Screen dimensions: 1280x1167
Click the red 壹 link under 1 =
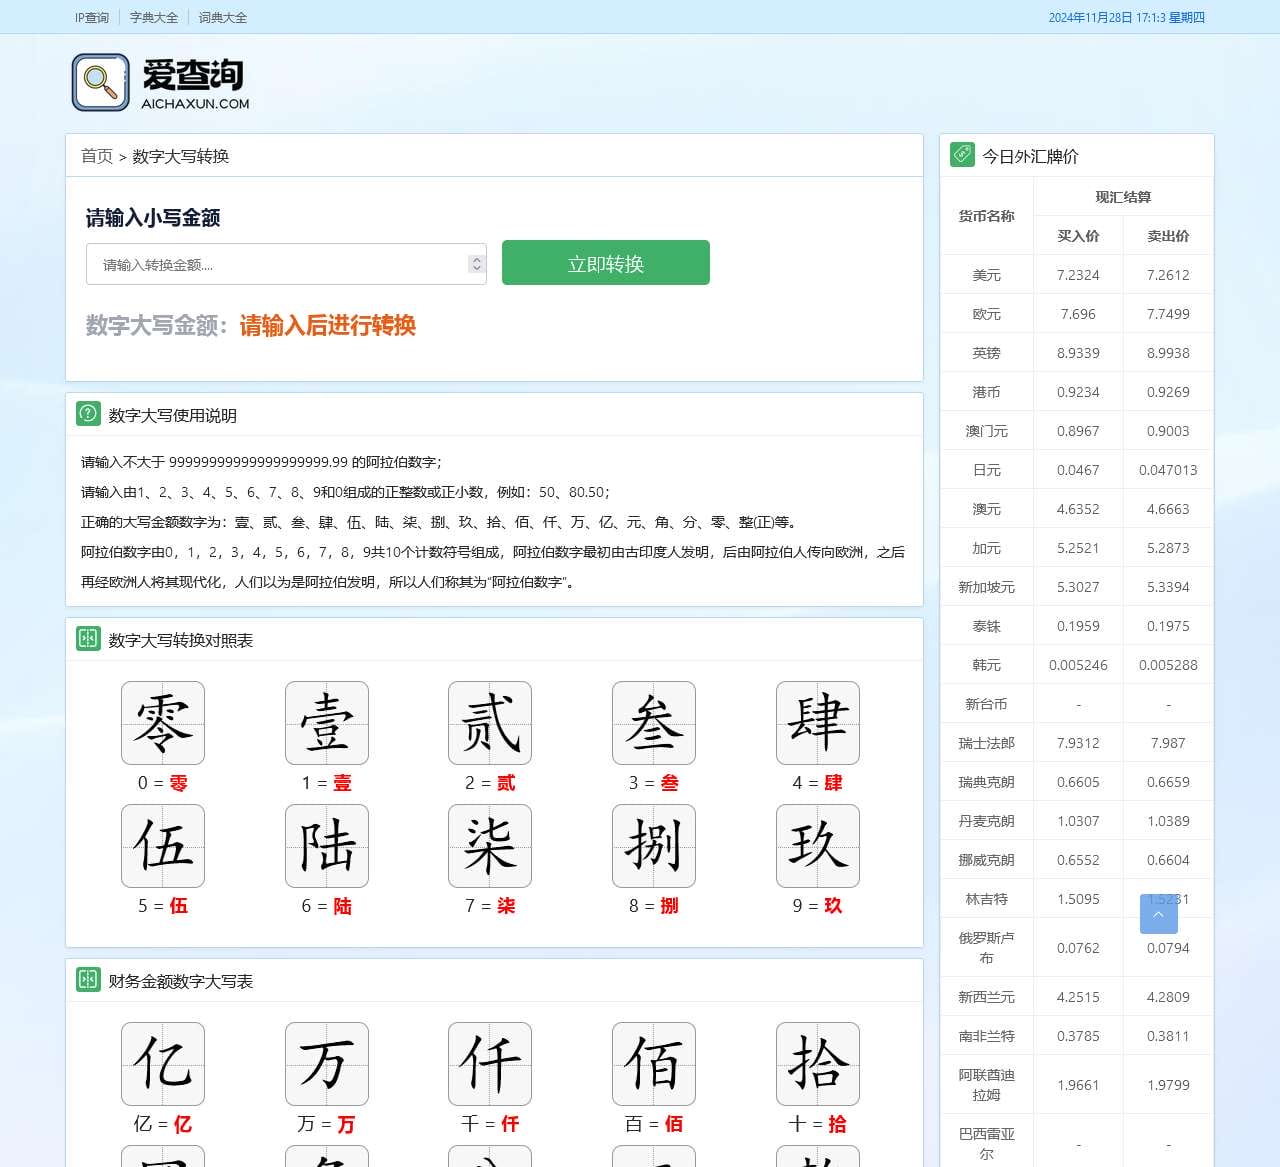(343, 783)
